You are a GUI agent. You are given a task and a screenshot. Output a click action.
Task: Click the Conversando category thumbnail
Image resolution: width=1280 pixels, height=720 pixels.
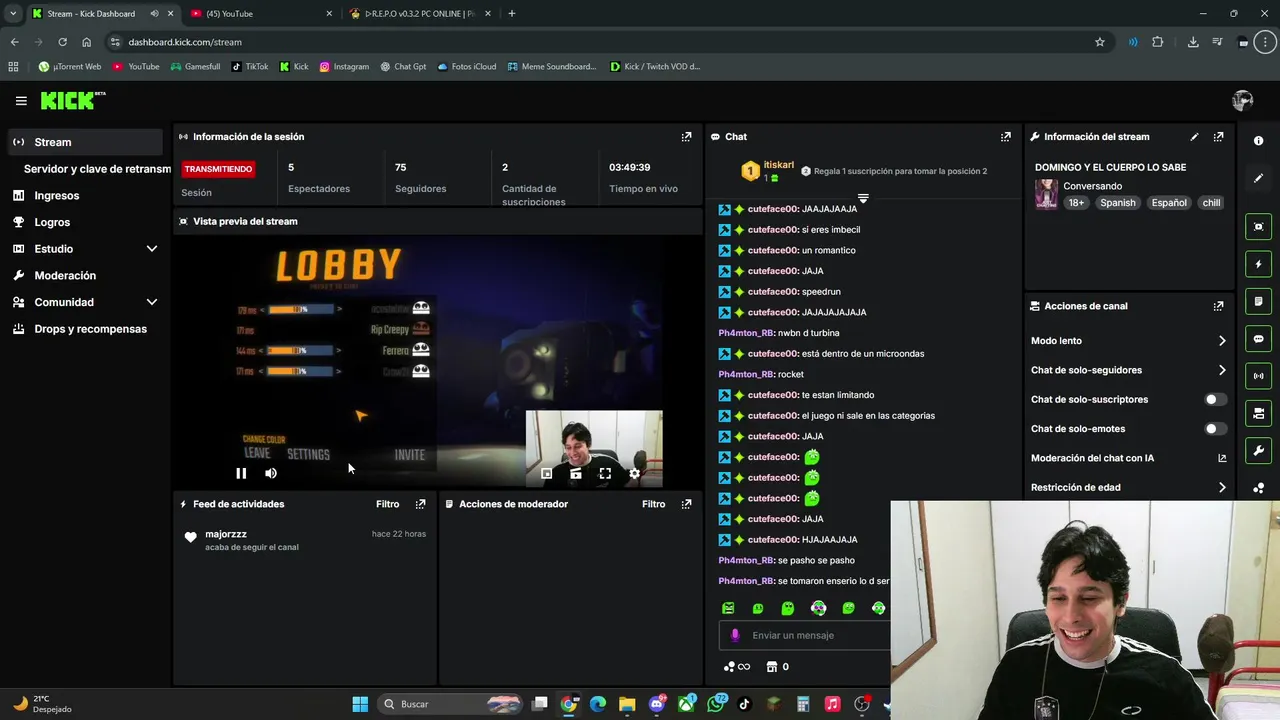pos(1046,194)
